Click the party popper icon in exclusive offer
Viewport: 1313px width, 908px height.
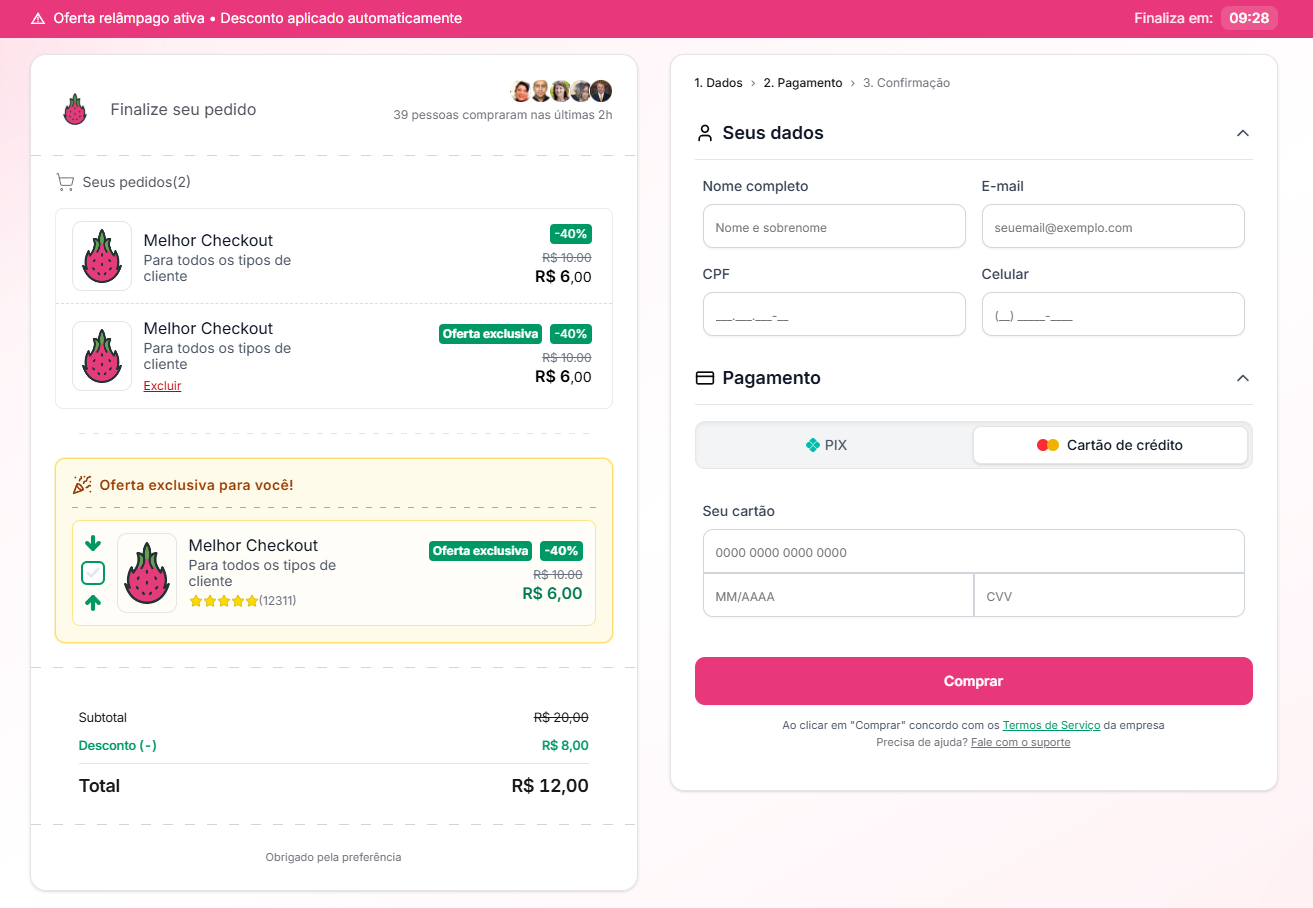(x=82, y=485)
